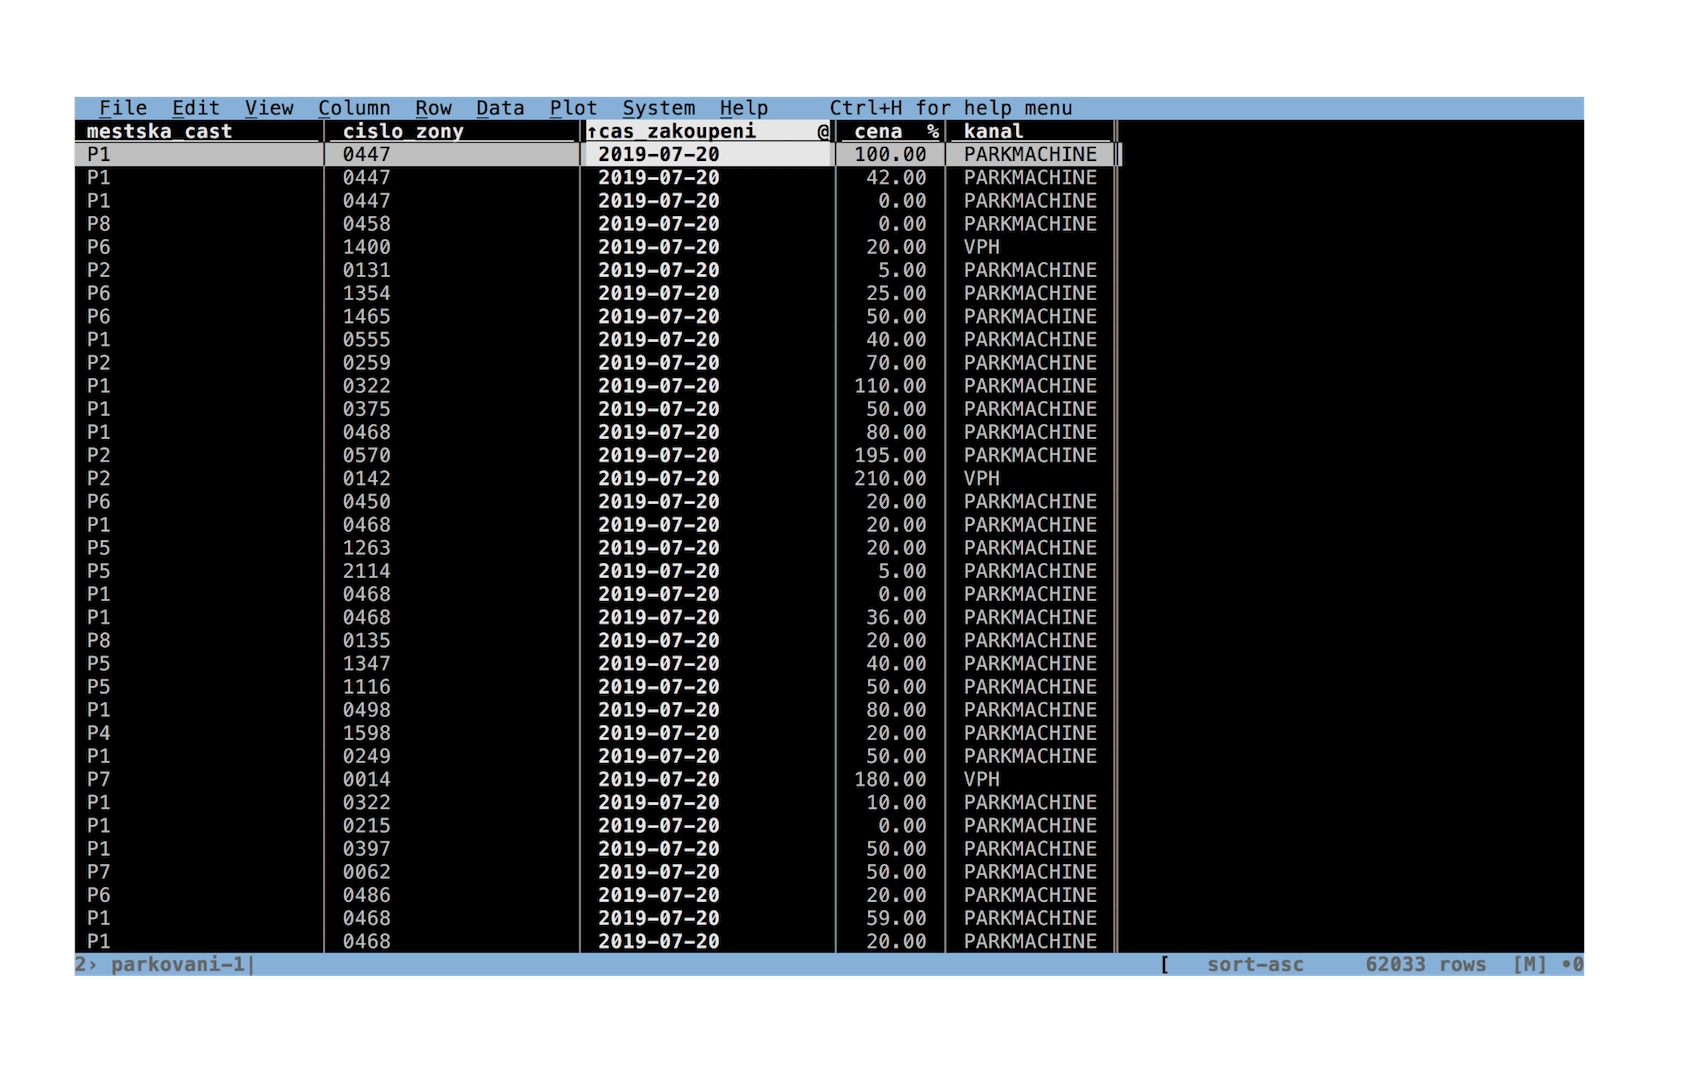
Task: Select the zone cell 2114
Action: pyautogui.click(x=366, y=571)
